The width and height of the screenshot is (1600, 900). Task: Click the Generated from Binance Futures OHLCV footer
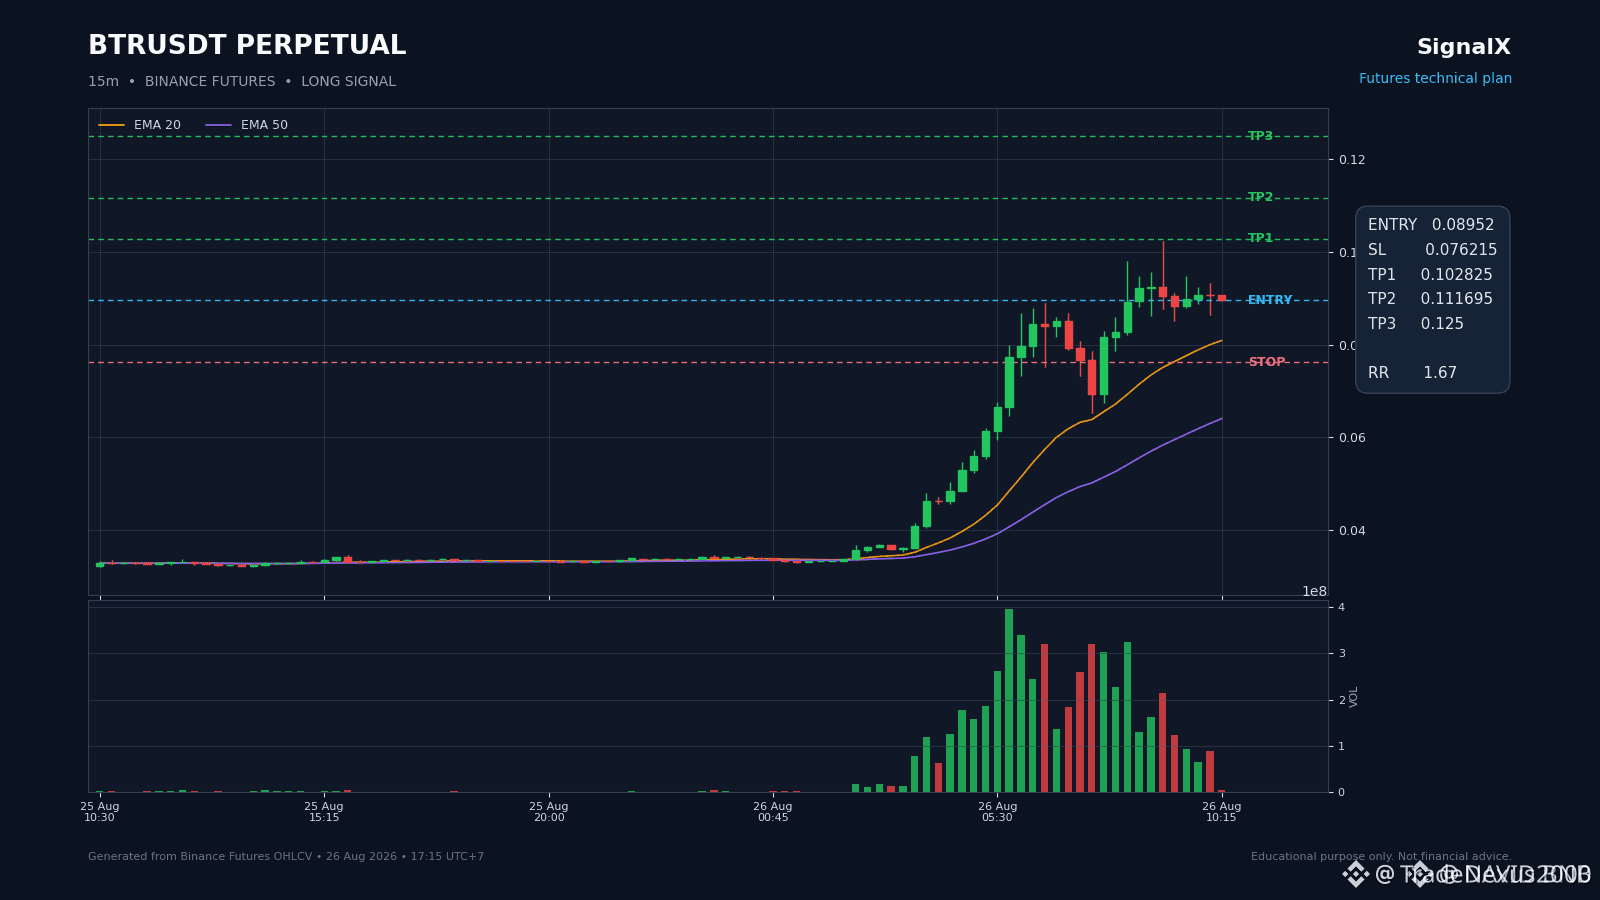coord(286,857)
